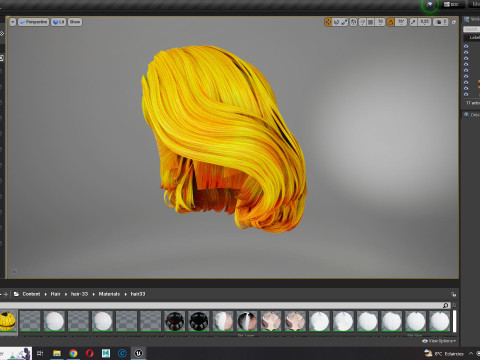480x360 pixels.
Task: Open the blue C app on taskbar
Action: pyautogui.click(x=122, y=353)
